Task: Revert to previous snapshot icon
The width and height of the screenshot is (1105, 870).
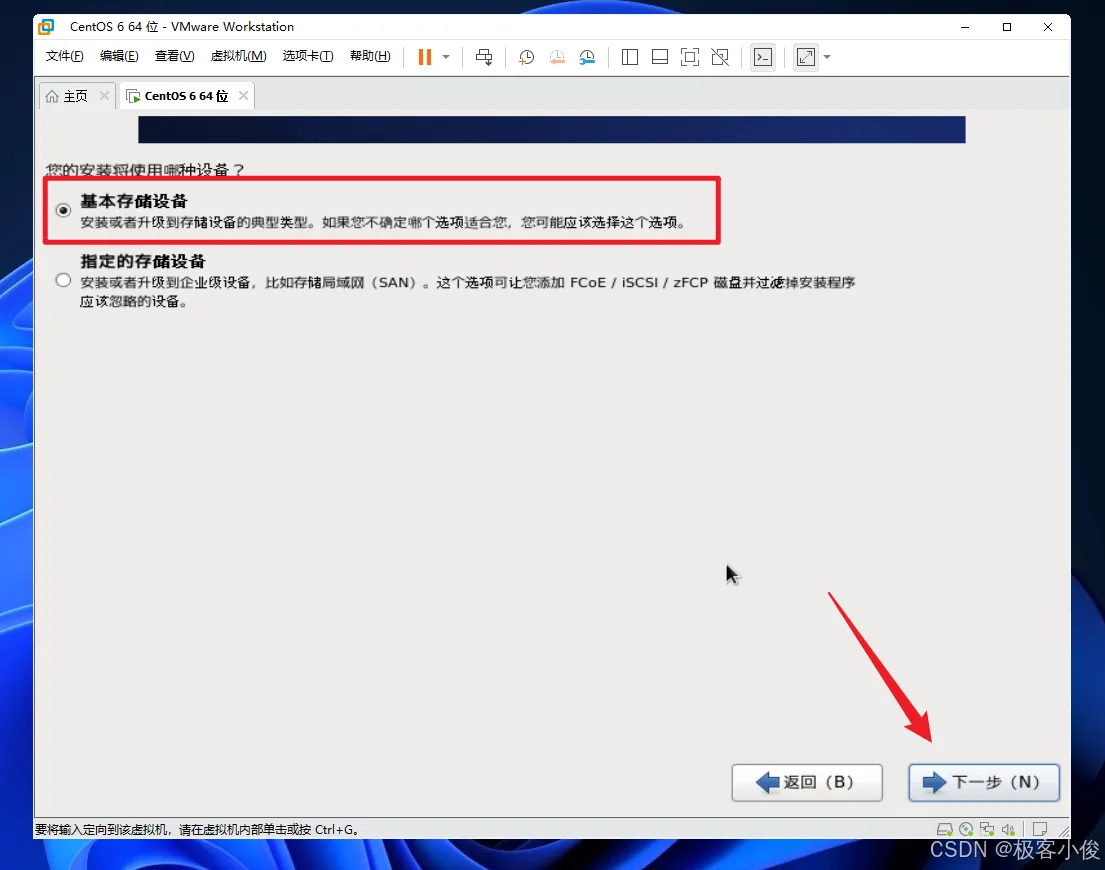Action: coord(557,57)
